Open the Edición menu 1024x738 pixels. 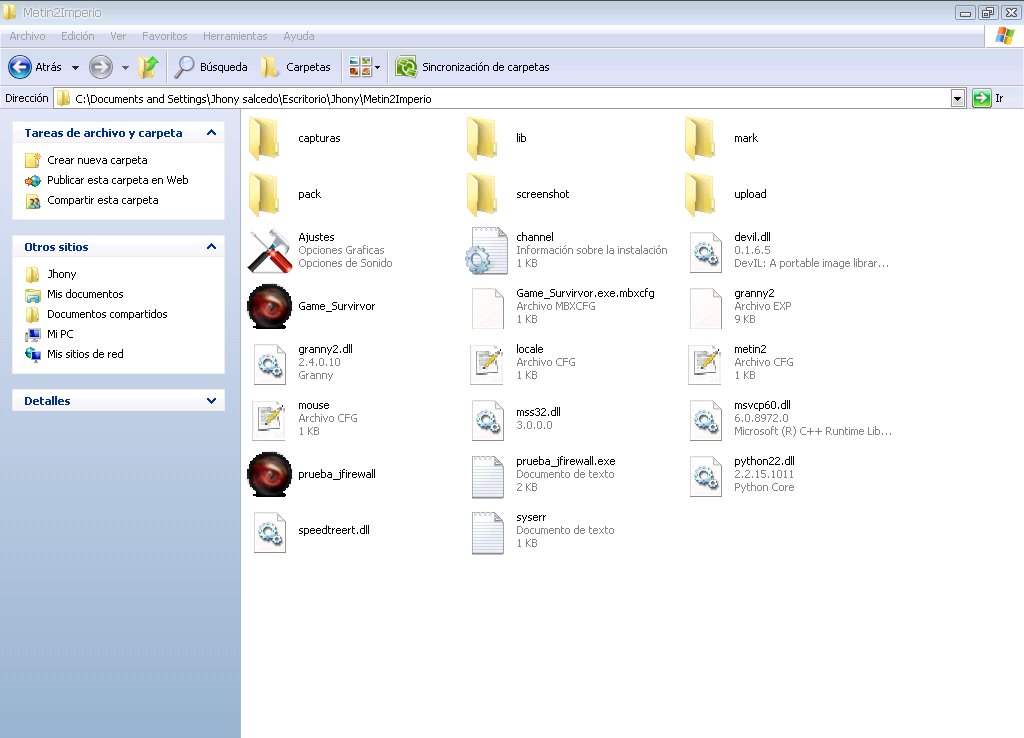77,36
